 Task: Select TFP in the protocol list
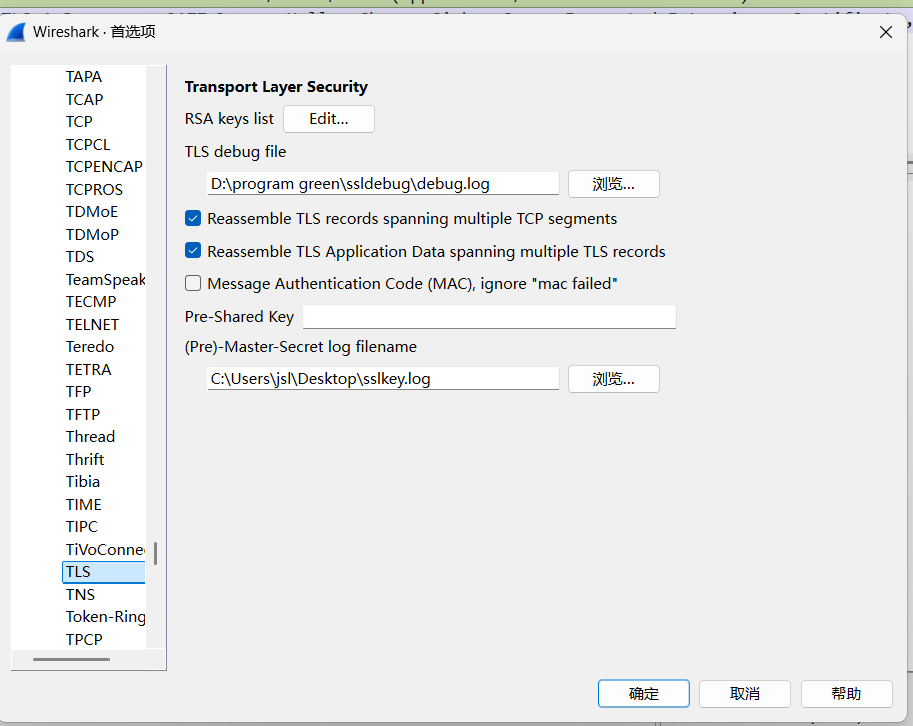(x=78, y=392)
